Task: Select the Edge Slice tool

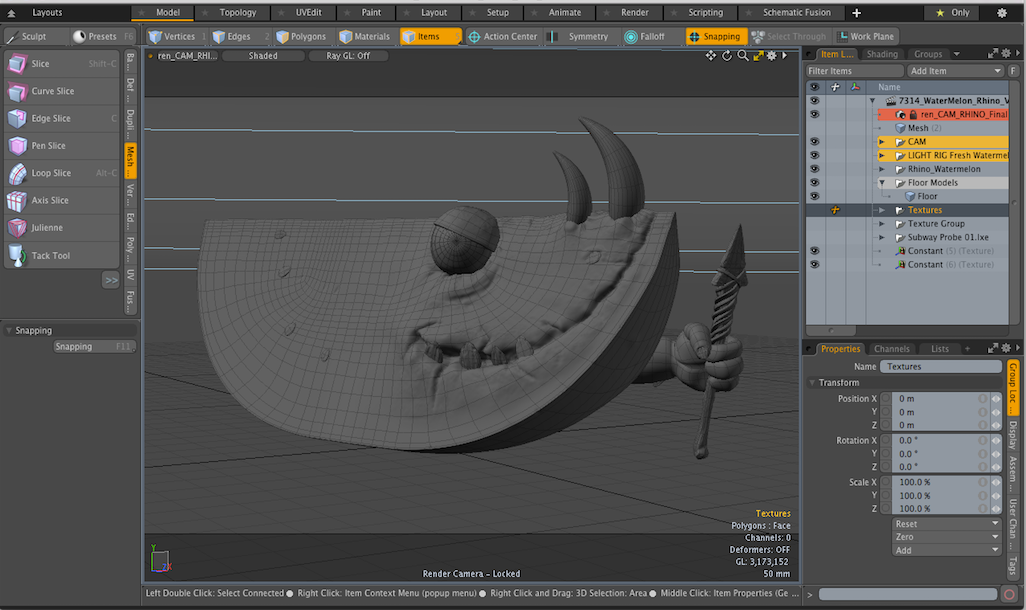Action: tap(62, 118)
